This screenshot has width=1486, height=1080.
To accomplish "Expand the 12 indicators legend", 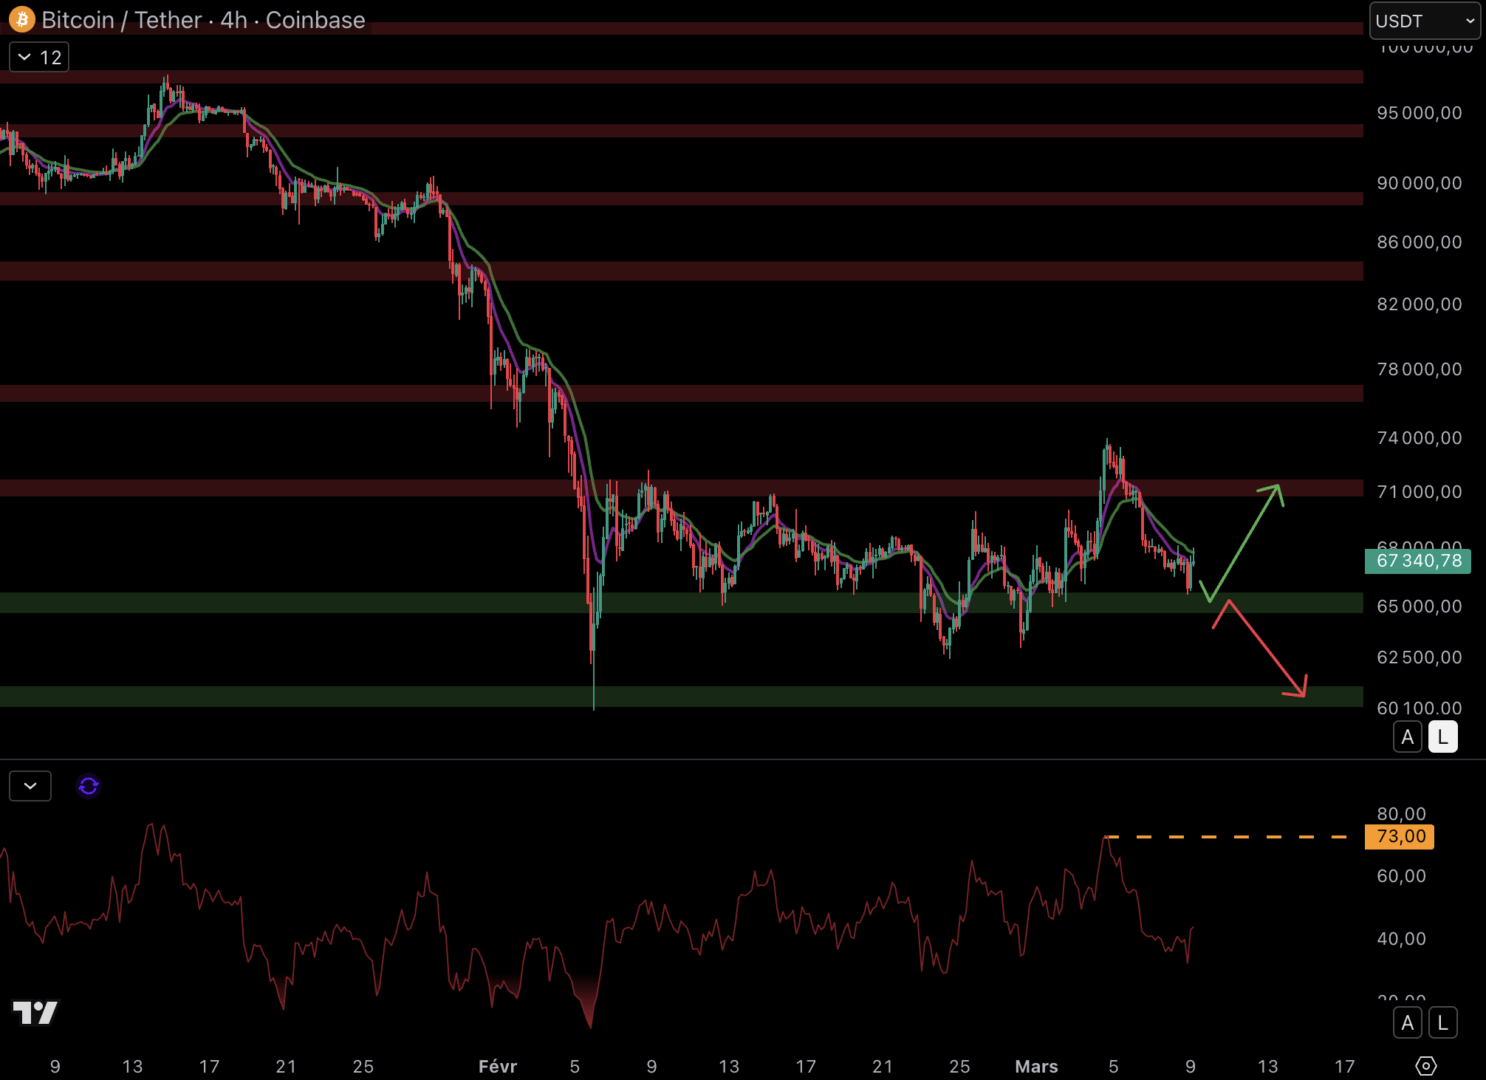I will point(39,57).
